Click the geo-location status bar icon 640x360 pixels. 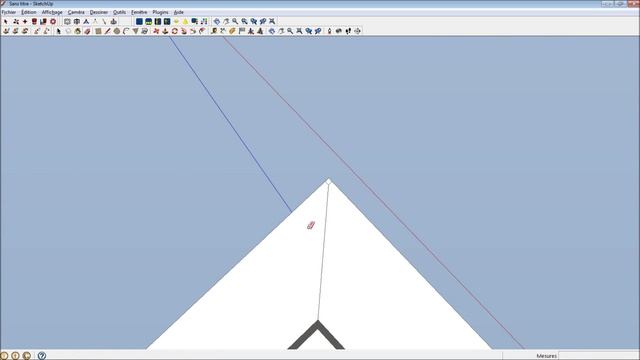(x=4, y=356)
